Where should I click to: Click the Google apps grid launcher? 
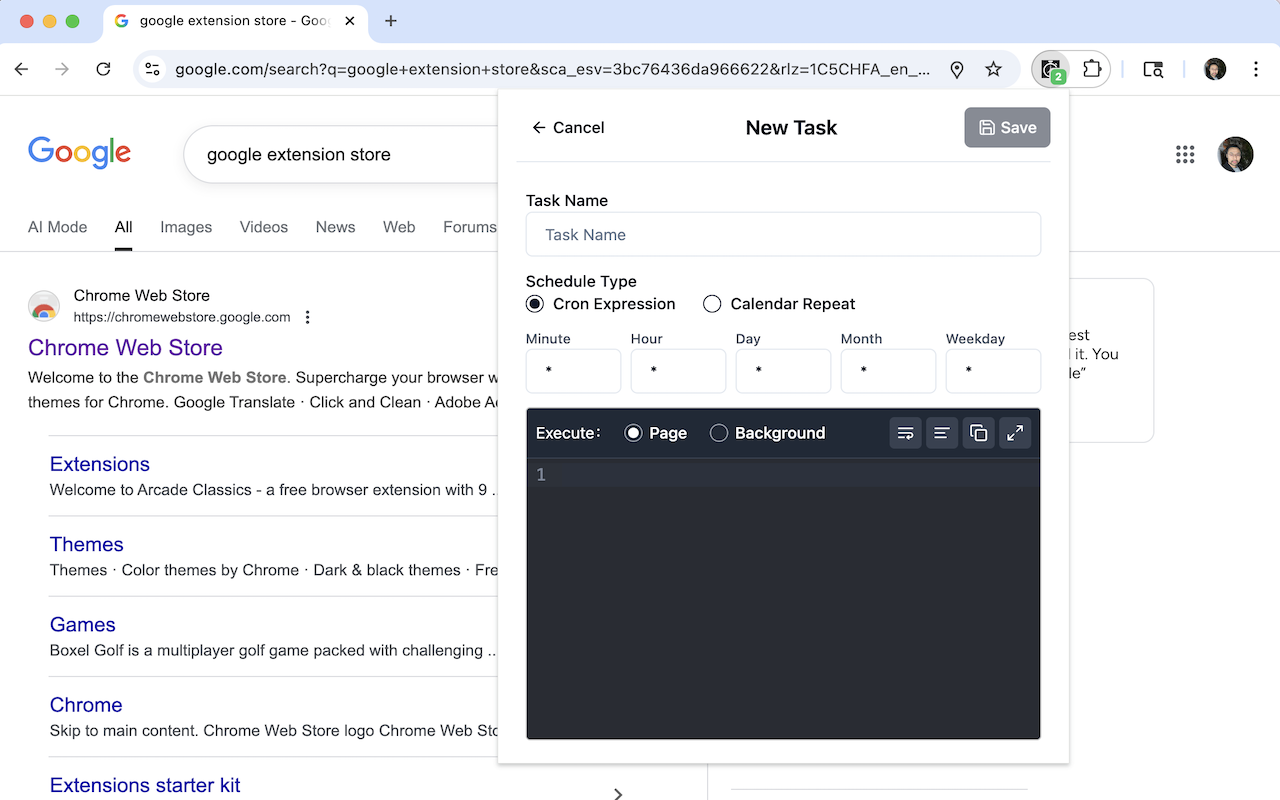tap(1185, 154)
